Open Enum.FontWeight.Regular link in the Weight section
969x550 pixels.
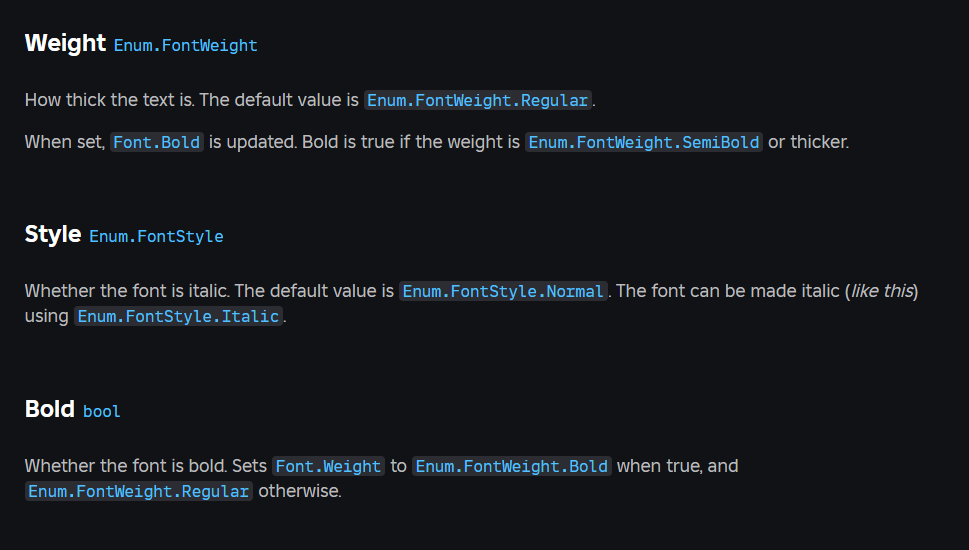tap(478, 100)
